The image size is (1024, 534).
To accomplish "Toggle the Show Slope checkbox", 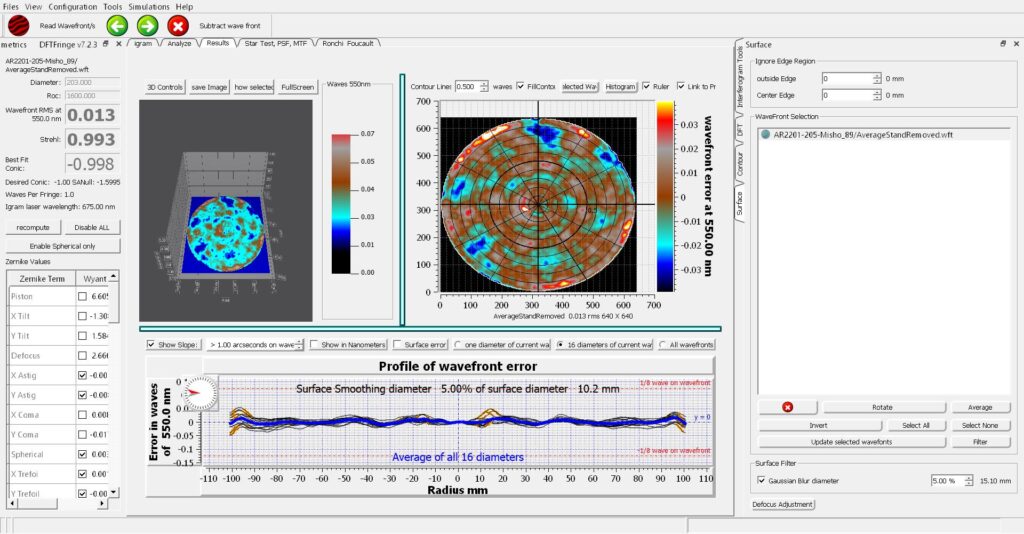I will pos(152,345).
